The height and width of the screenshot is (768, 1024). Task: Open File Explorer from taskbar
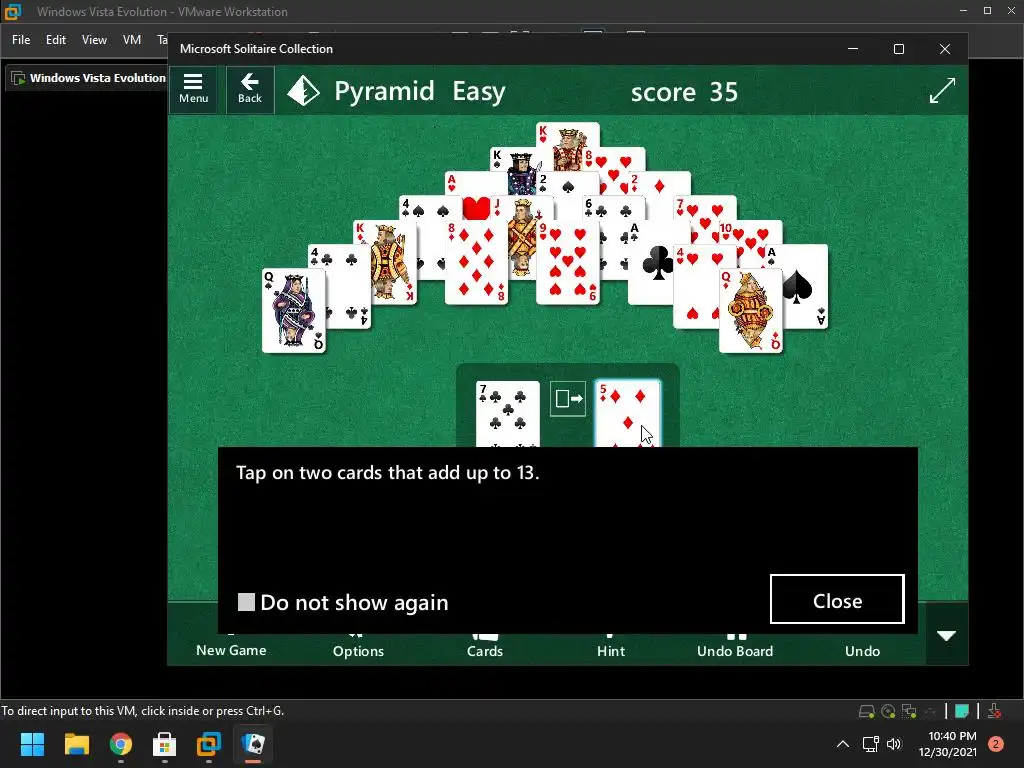[x=76, y=744]
